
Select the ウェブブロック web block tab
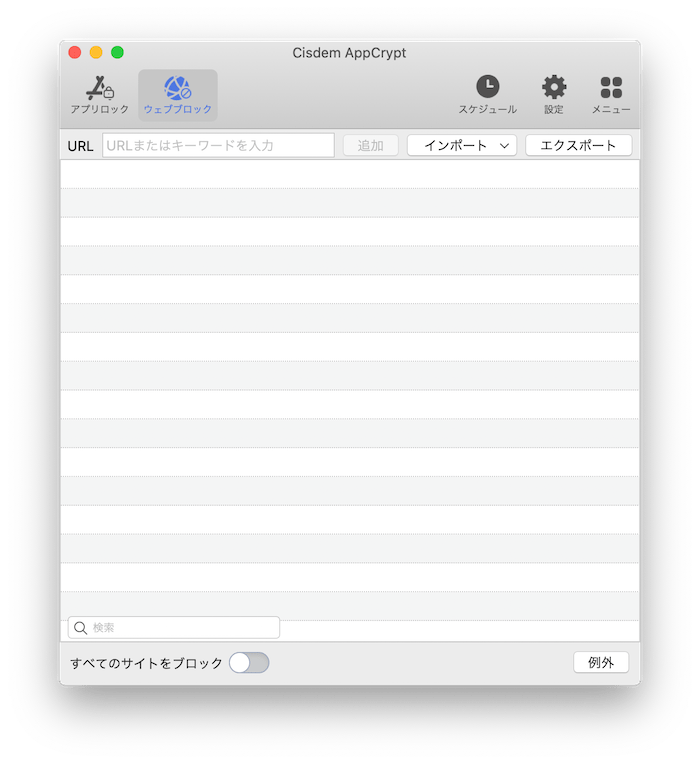point(178,96)
